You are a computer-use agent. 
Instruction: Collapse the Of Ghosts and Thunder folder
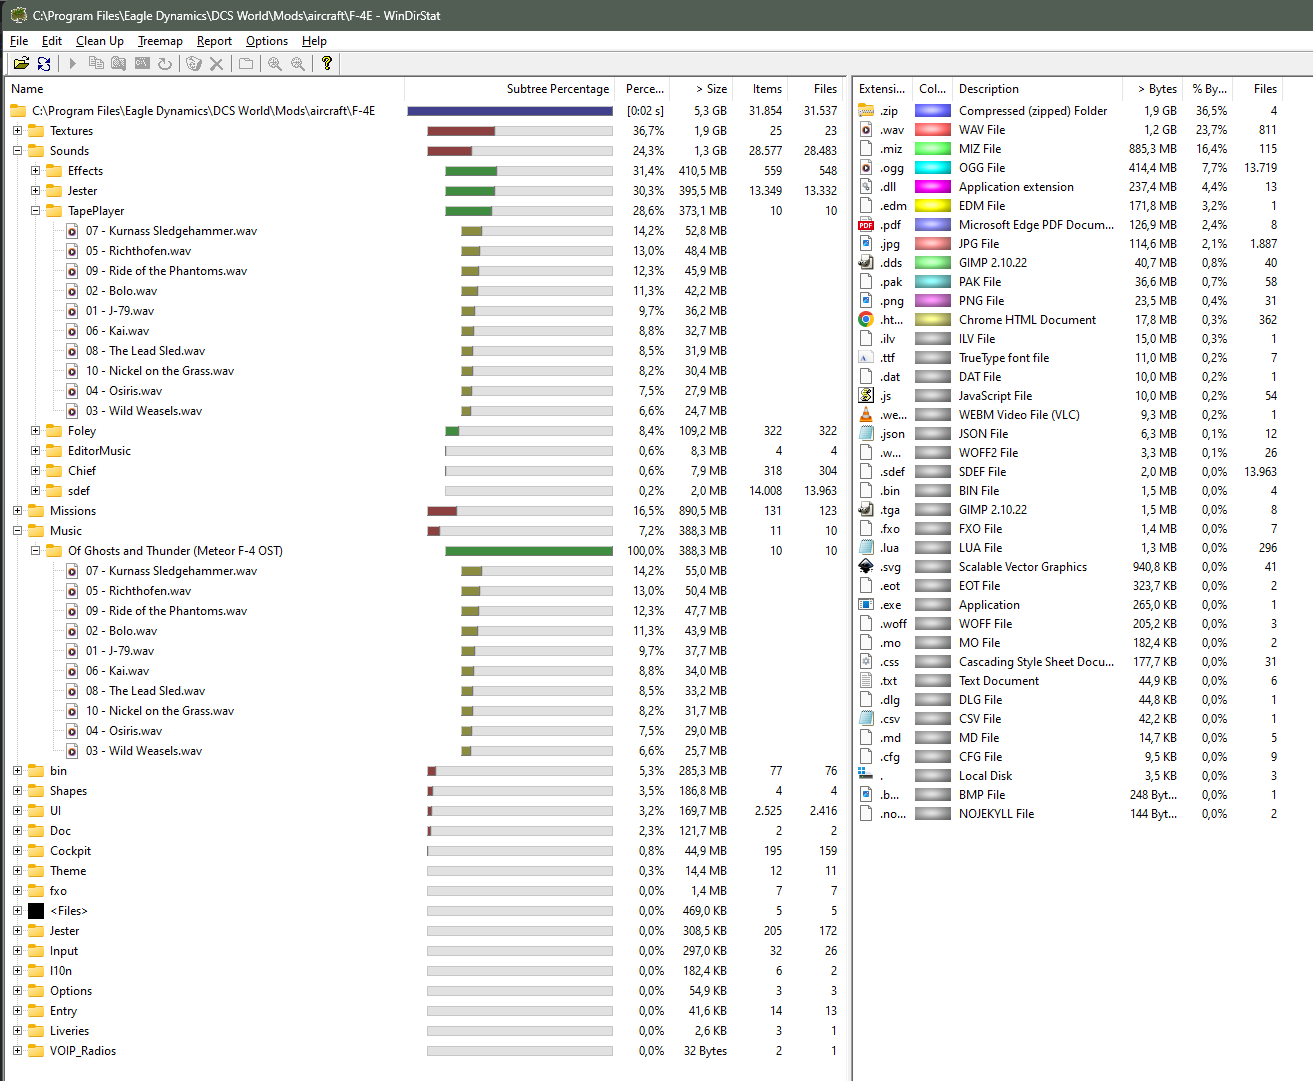[x=35, y=551]
